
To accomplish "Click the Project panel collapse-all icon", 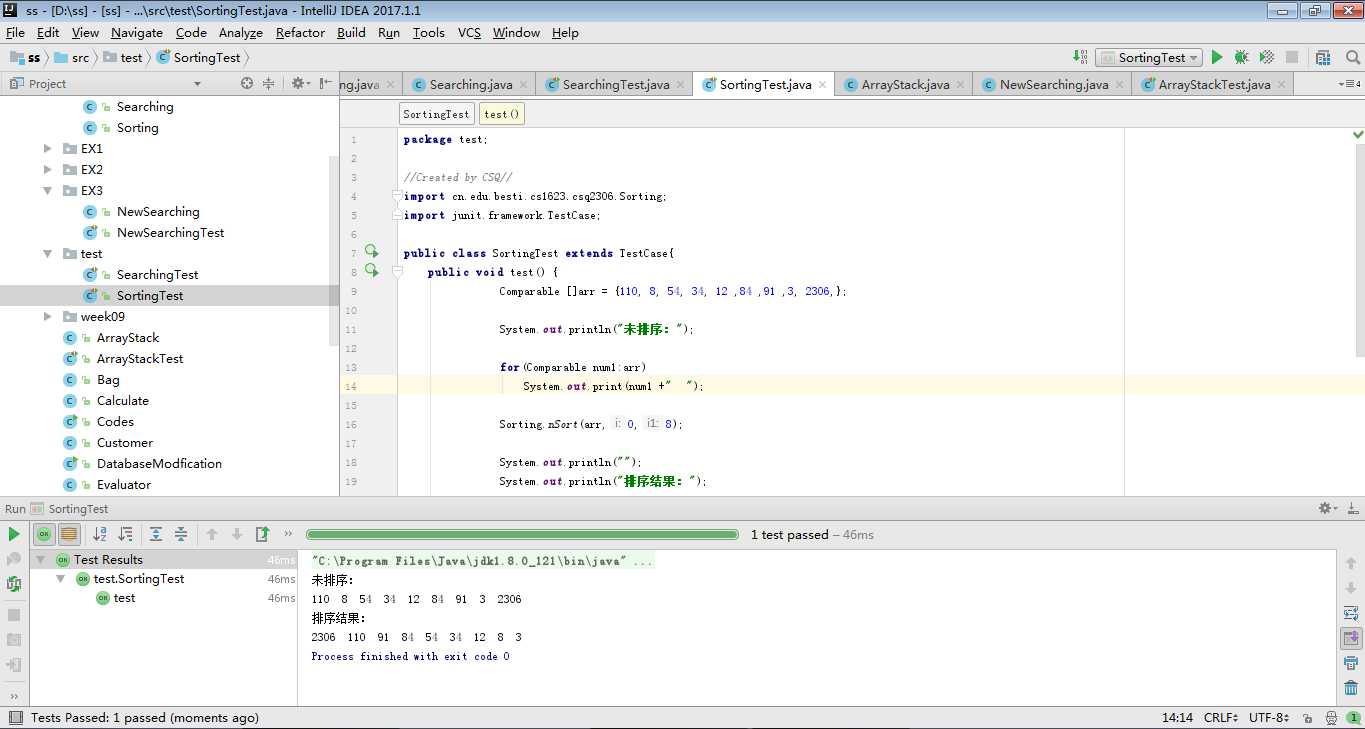I will click(268, 84).
